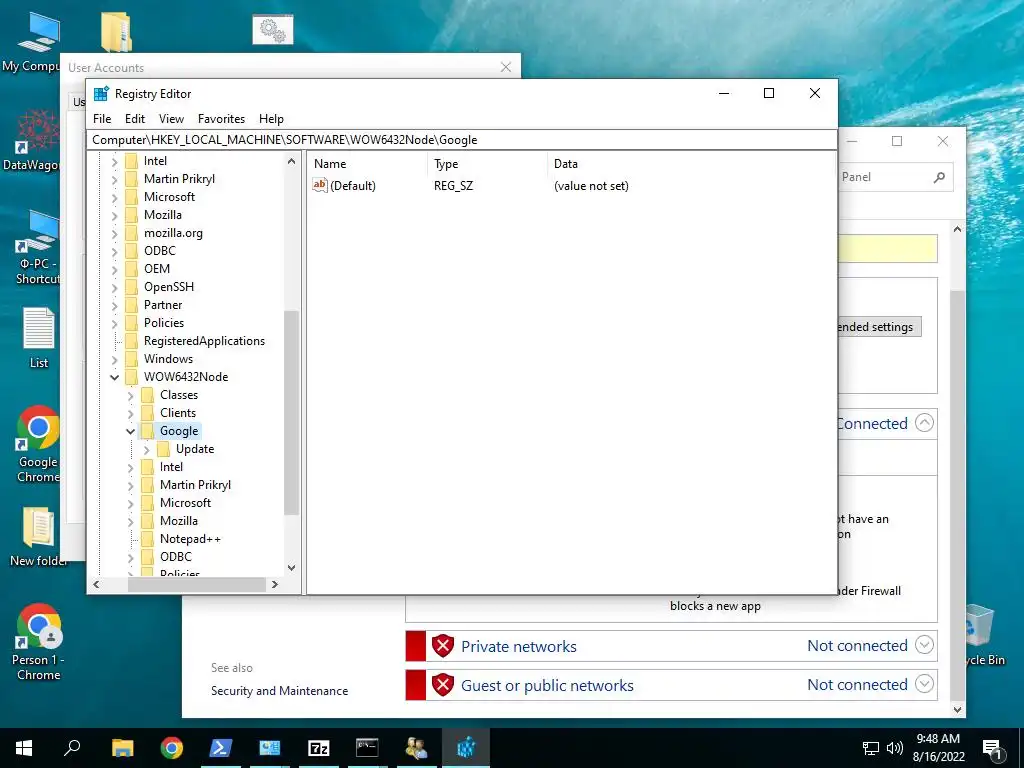Click the registry path address bar
This screenshot has width=1024, height=768.
point(462,140)
